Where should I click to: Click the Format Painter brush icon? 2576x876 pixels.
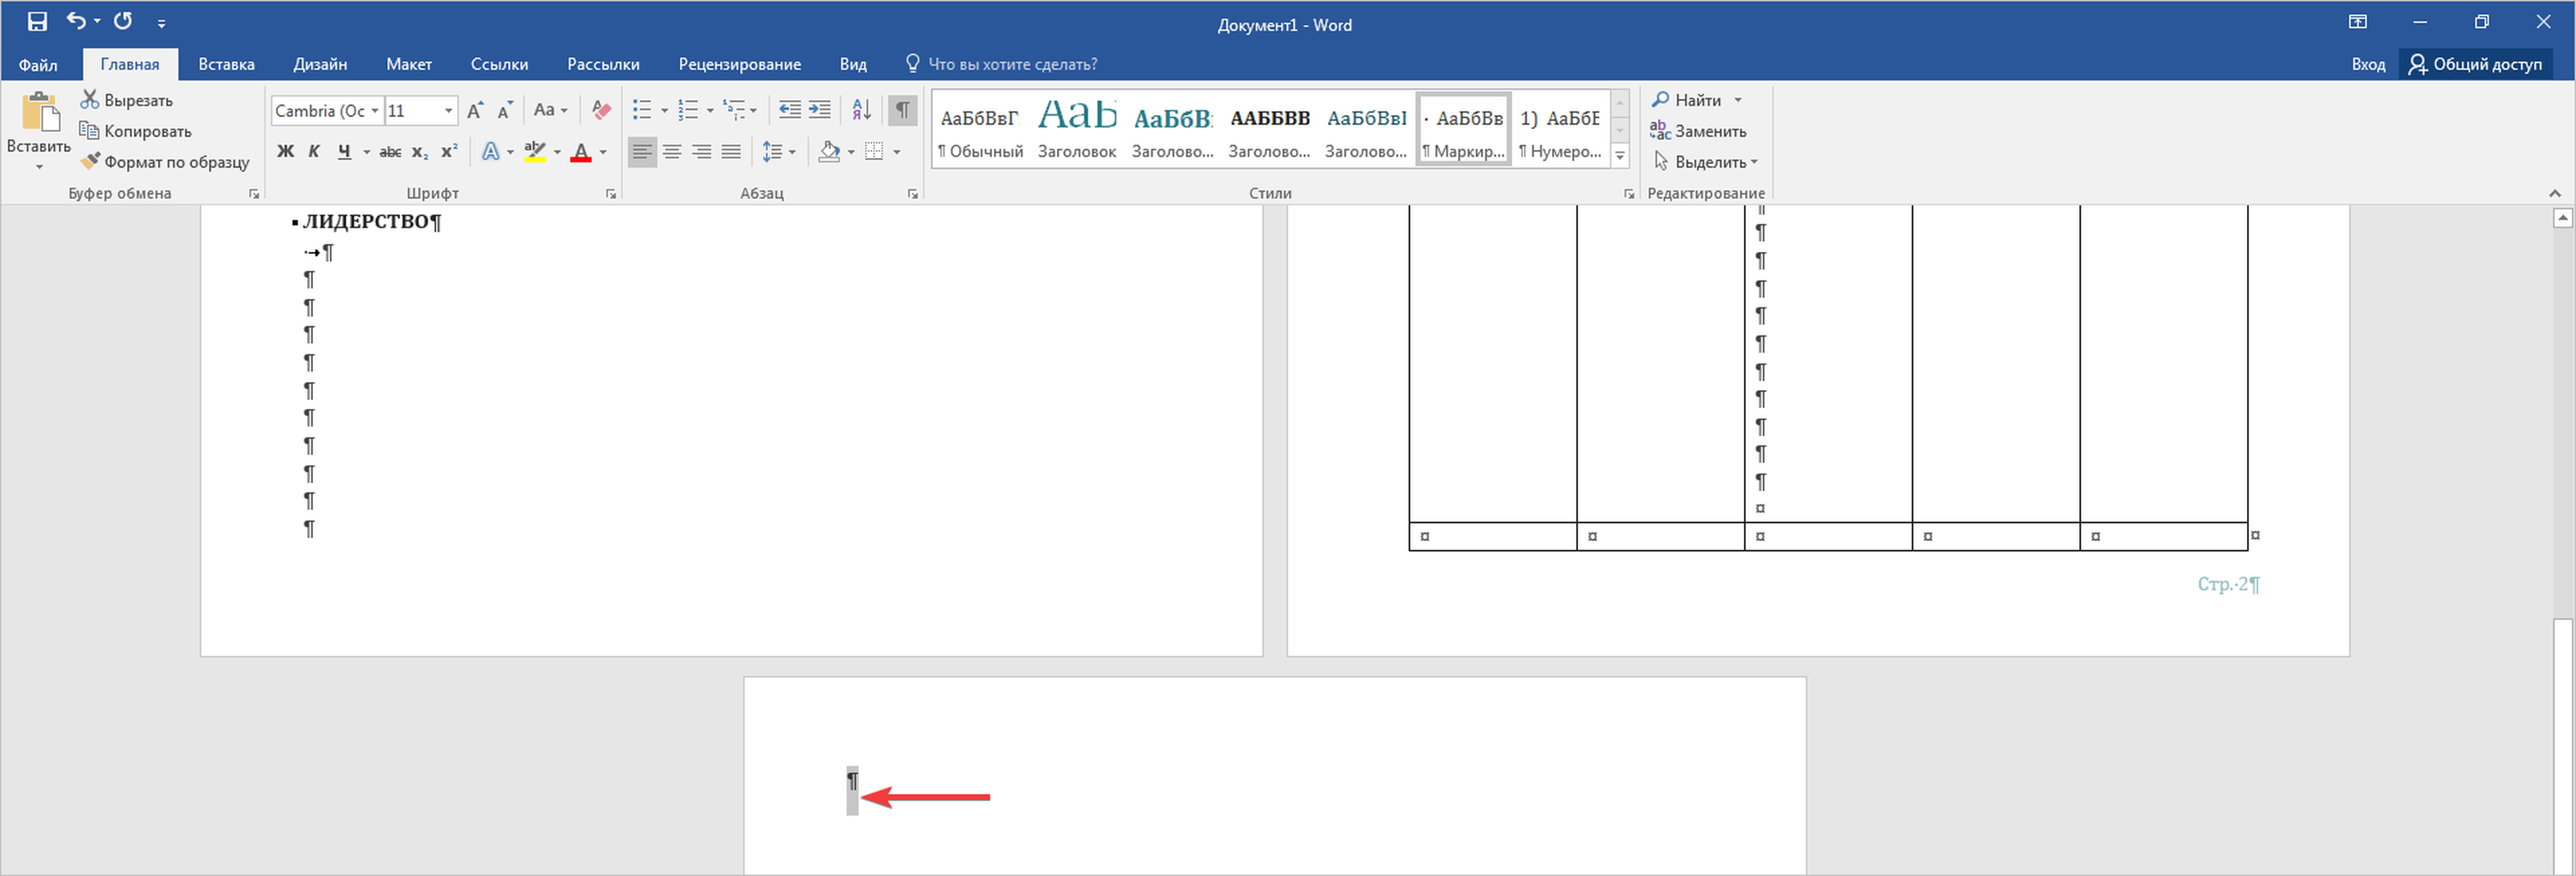(x=90, y=162)
